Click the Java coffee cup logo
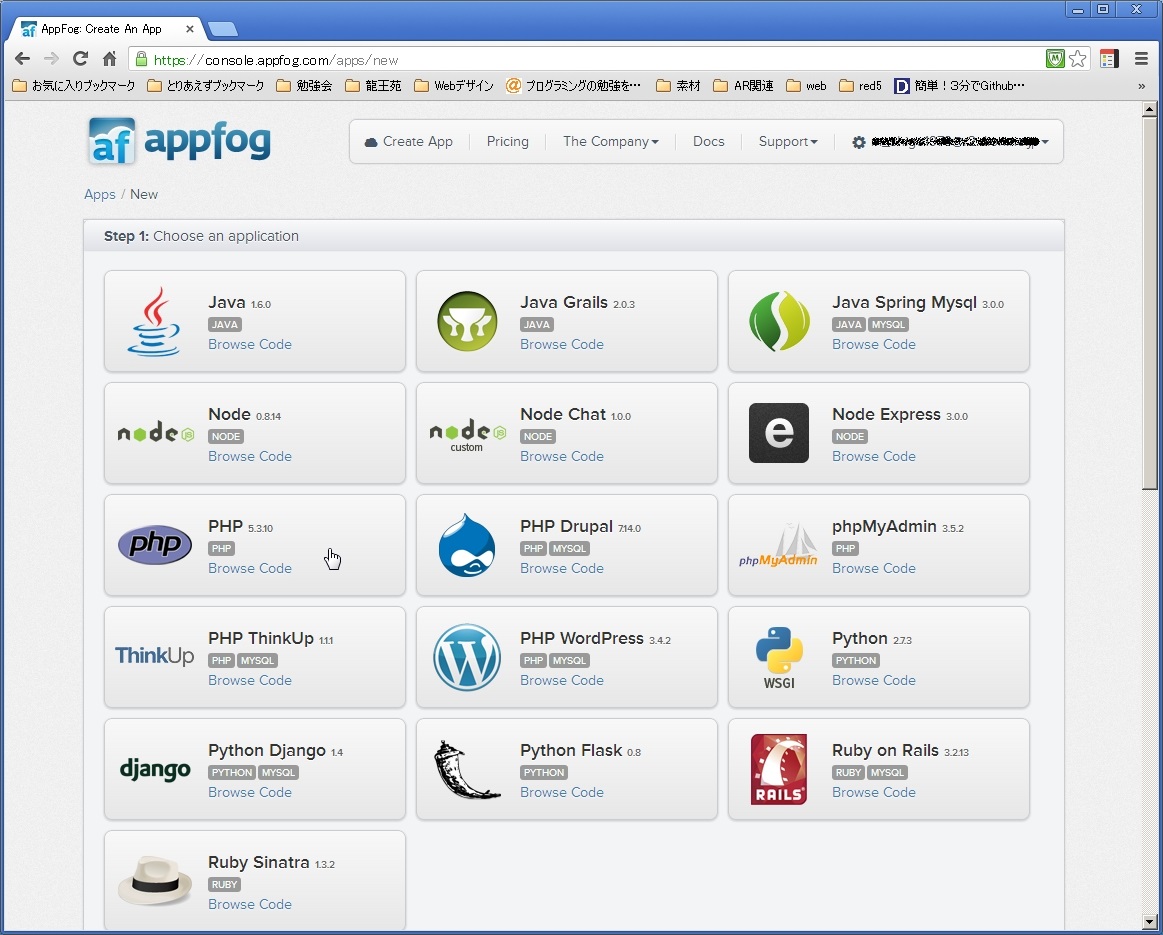Viewport: 1163px width, 935px height. coord(154,322)
